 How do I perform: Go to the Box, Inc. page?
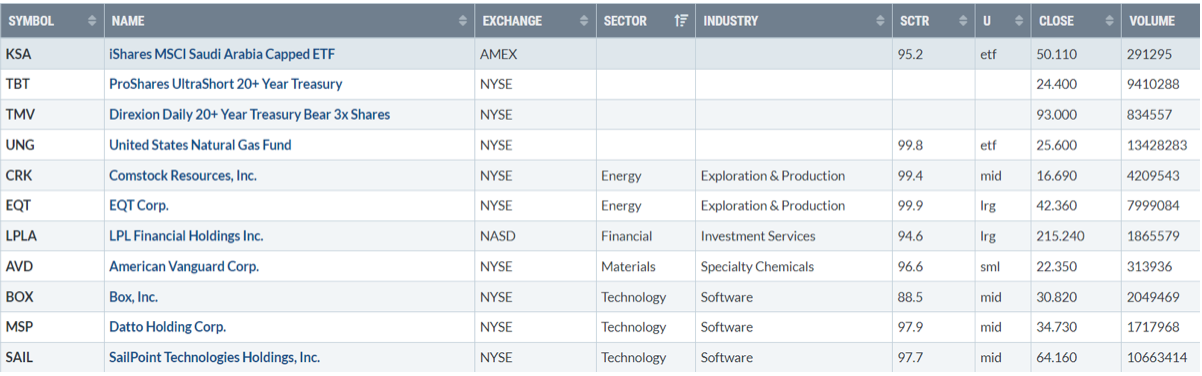click(x=133, y=297)
